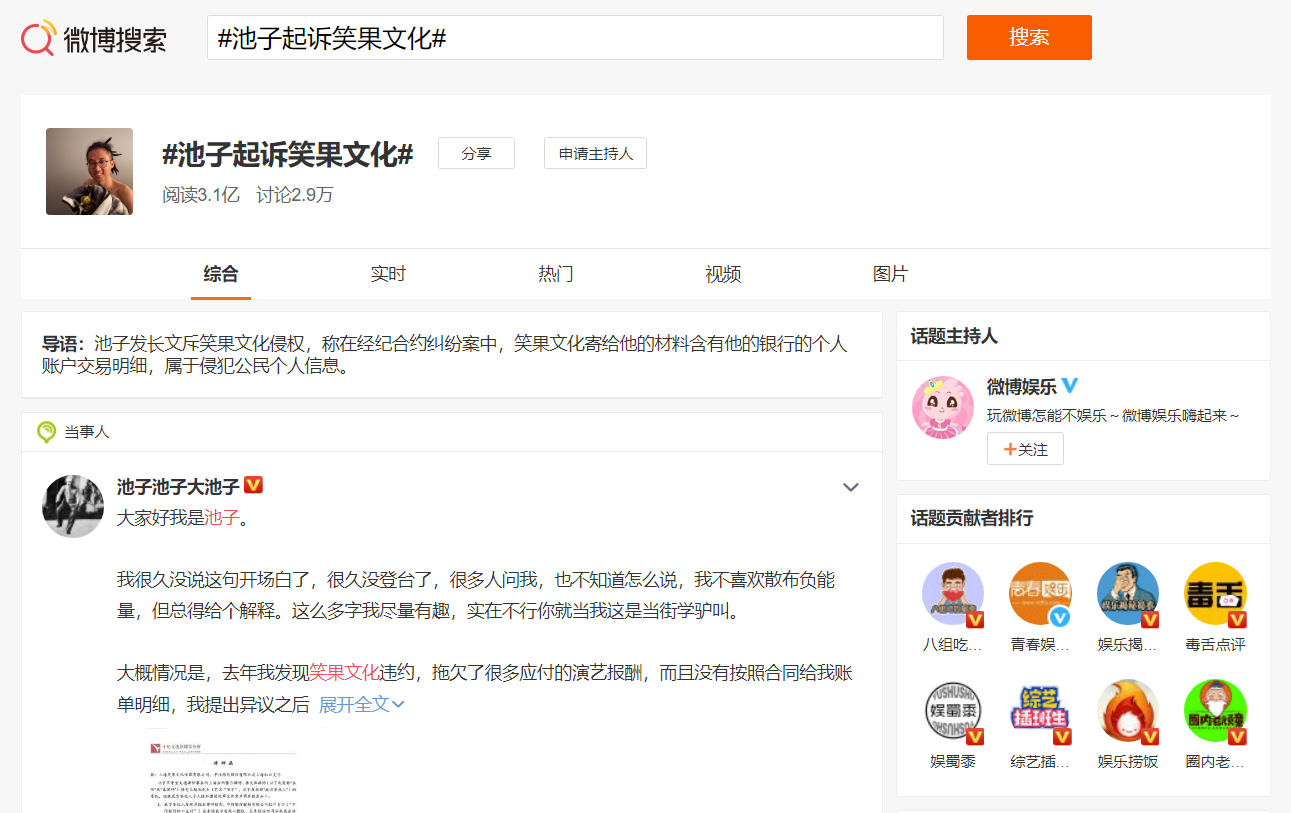Click the 综艺插… name label
The height and width of the screenshot is (813, 1291).
1040,762
